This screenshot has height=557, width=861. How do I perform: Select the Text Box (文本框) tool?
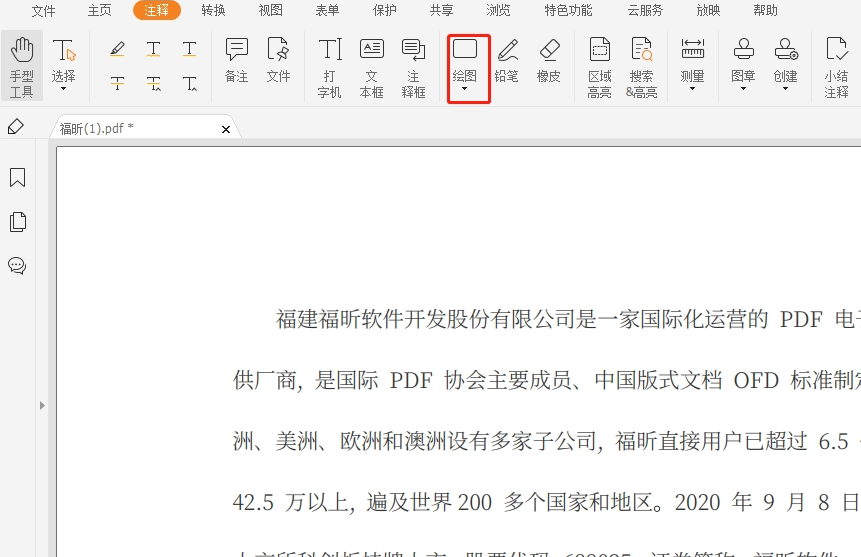[372, 66]
